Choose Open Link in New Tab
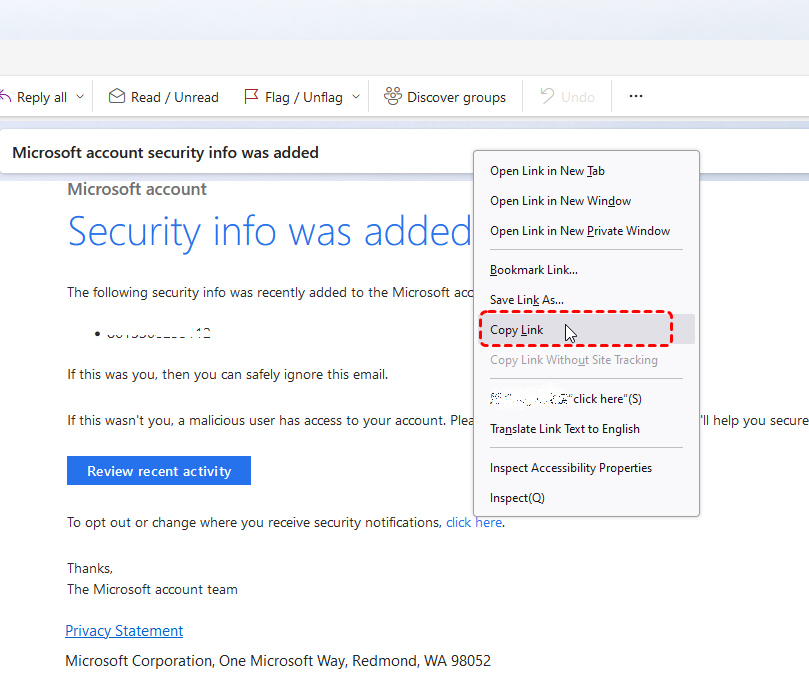This screenshot has width=809, height=679. 547,171
